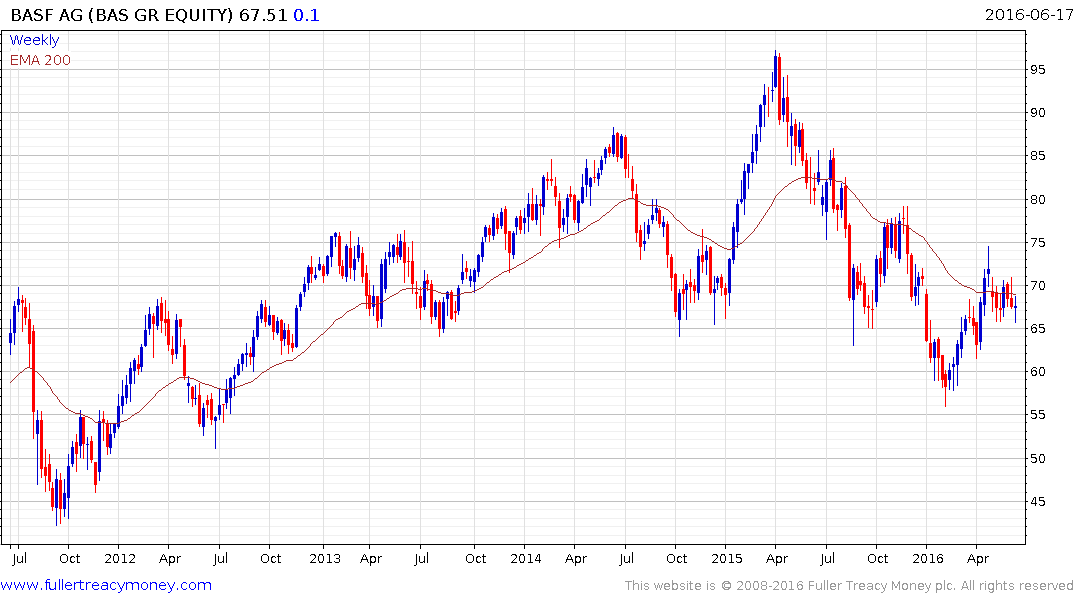Click the Weekly interval label
1075x600 pixels.
click(34, 40)
